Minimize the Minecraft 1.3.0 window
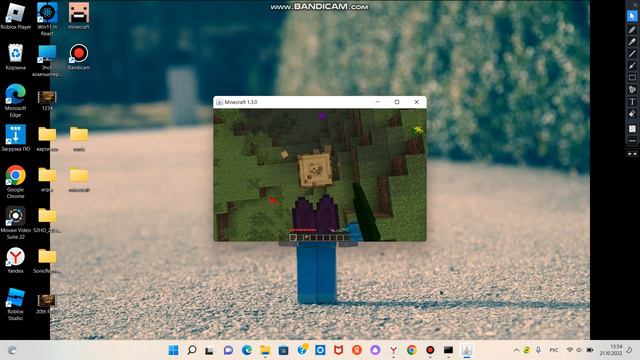The height and width of the screenshot is (360, 640). [378, 102]
